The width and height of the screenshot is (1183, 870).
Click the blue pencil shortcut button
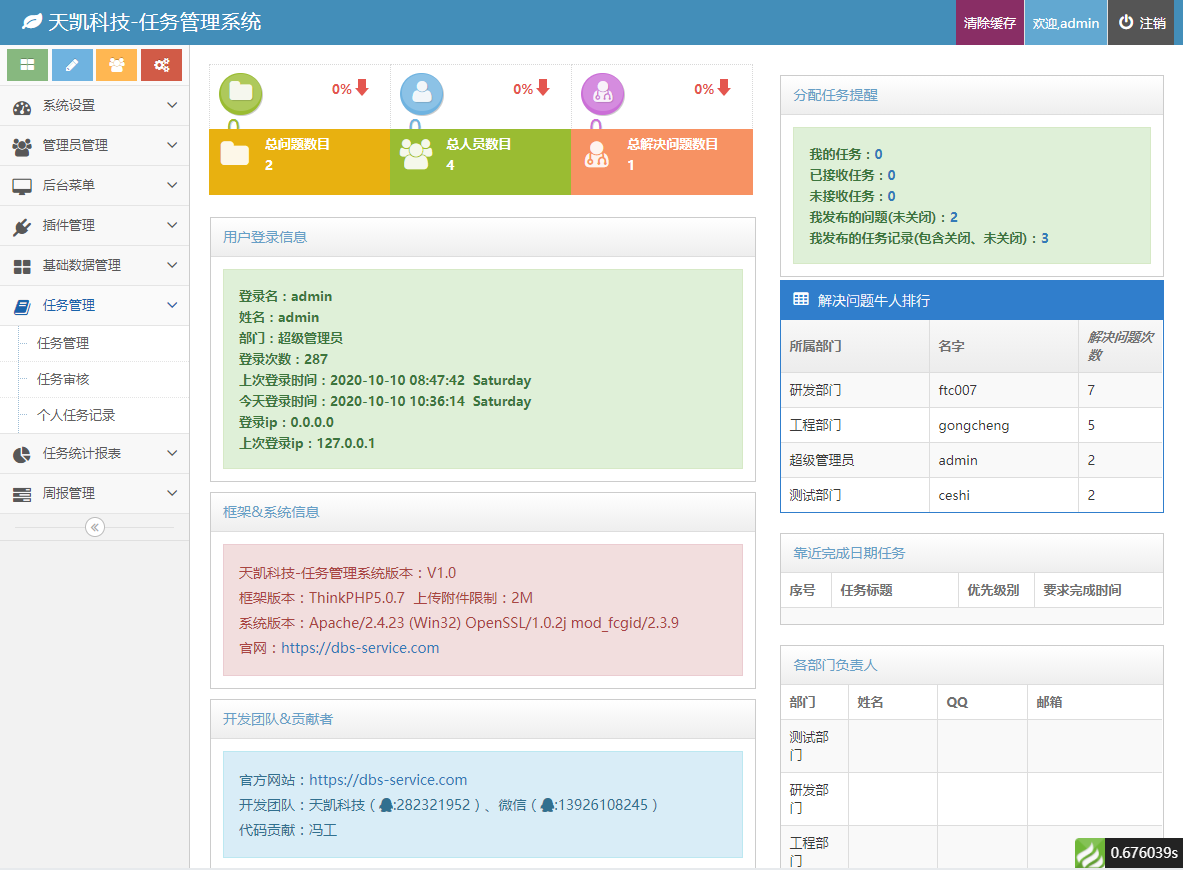[x=72, y=65]
